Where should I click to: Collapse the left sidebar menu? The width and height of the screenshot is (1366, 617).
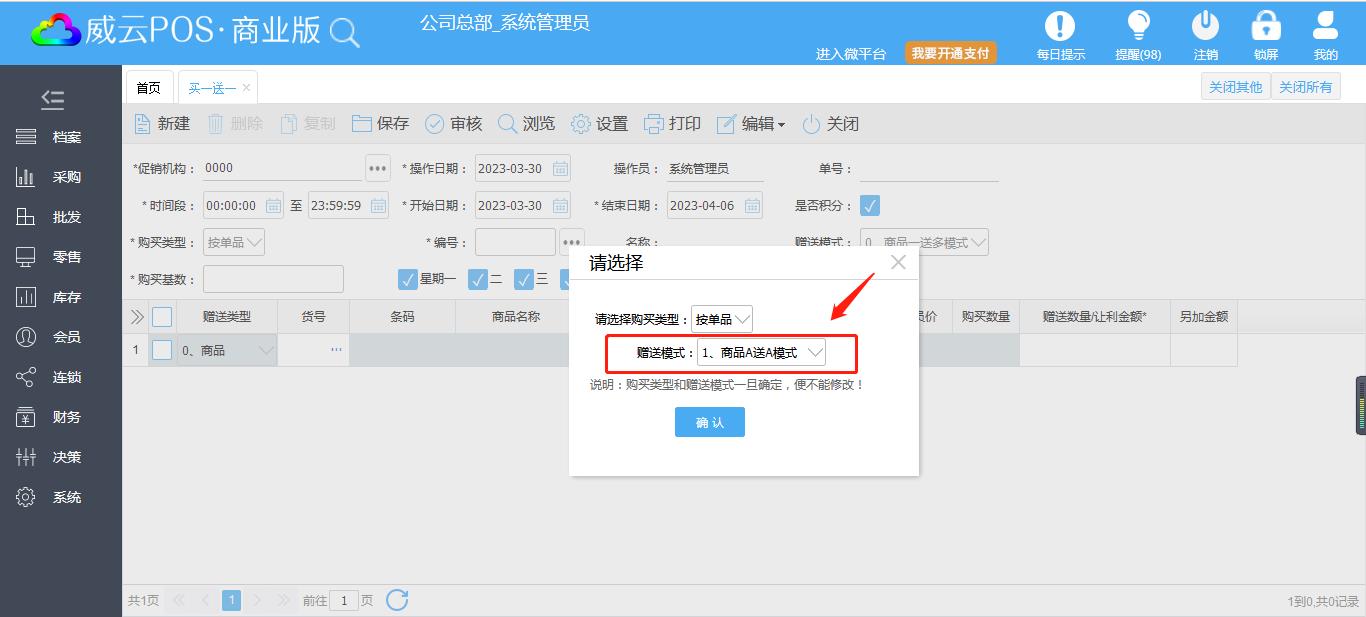pos(52,98)
